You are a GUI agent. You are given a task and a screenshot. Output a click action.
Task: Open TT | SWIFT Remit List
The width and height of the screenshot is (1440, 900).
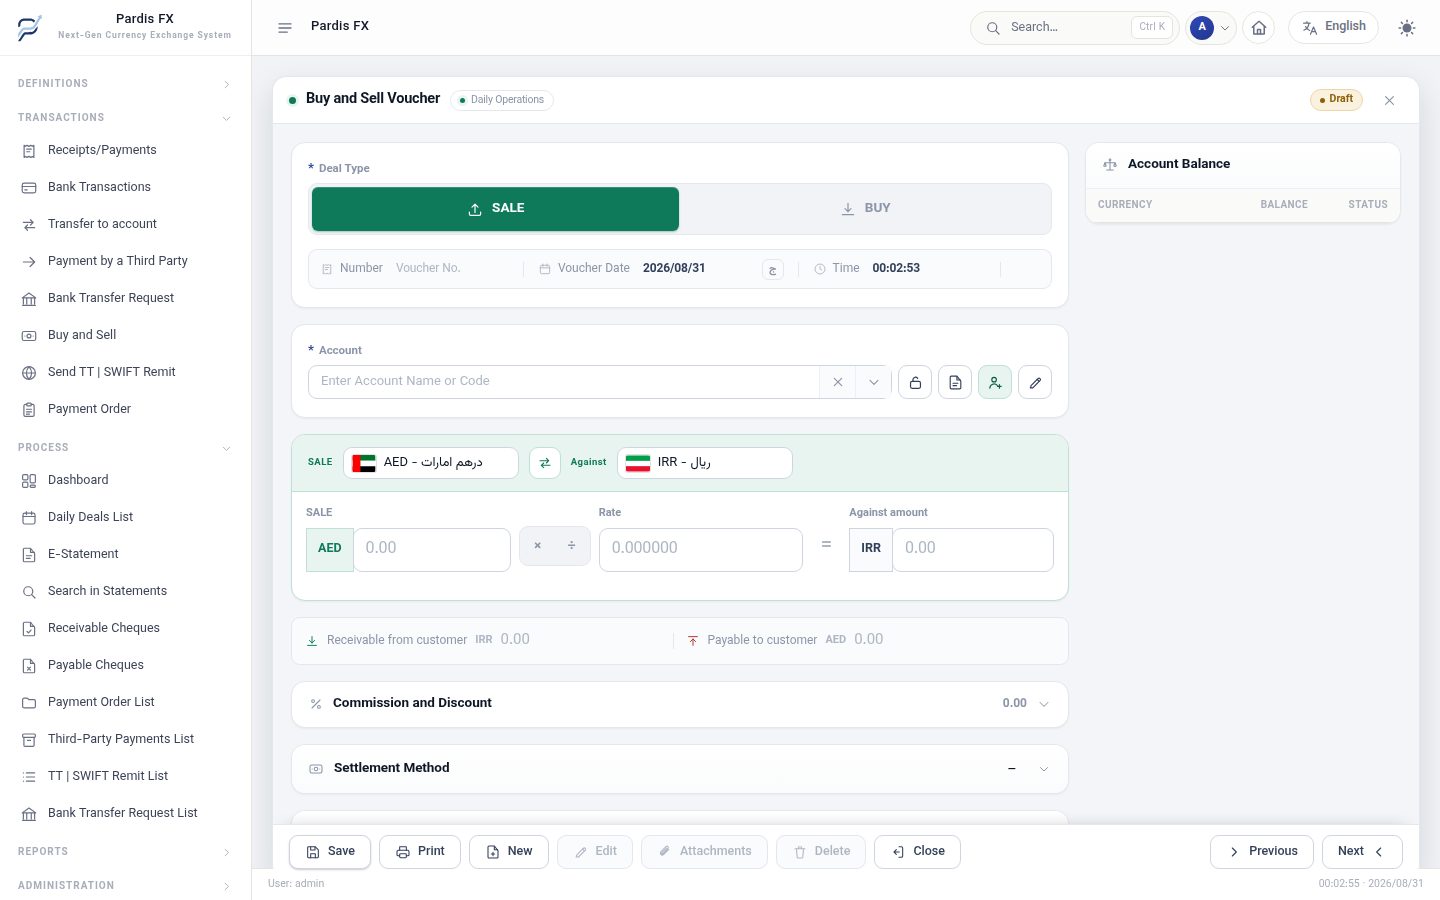(125, 777)
